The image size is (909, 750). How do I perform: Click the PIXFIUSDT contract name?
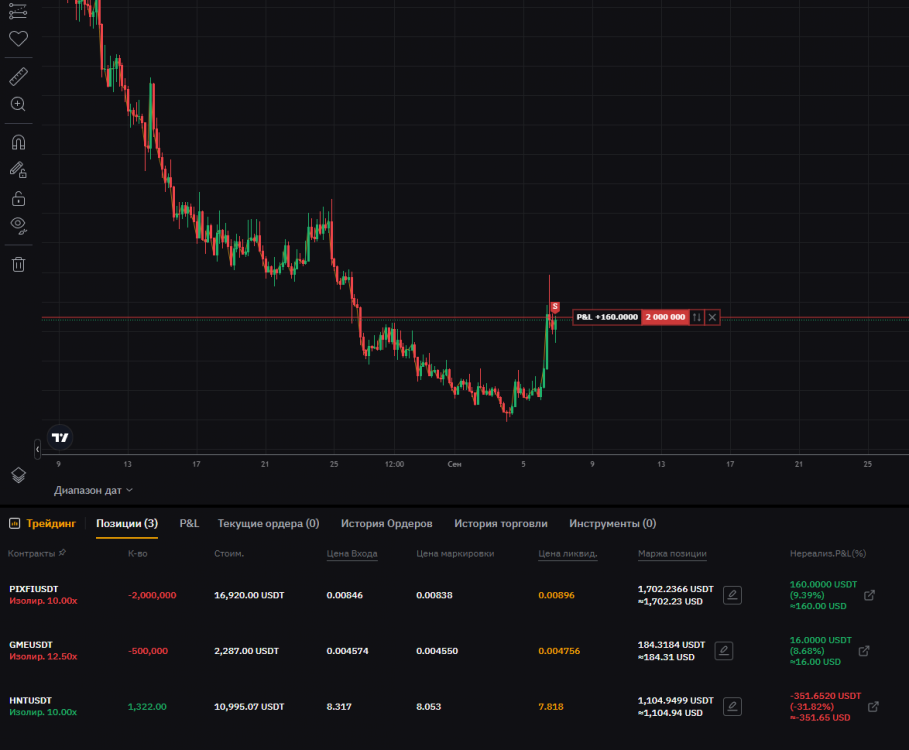pos(34,589)
